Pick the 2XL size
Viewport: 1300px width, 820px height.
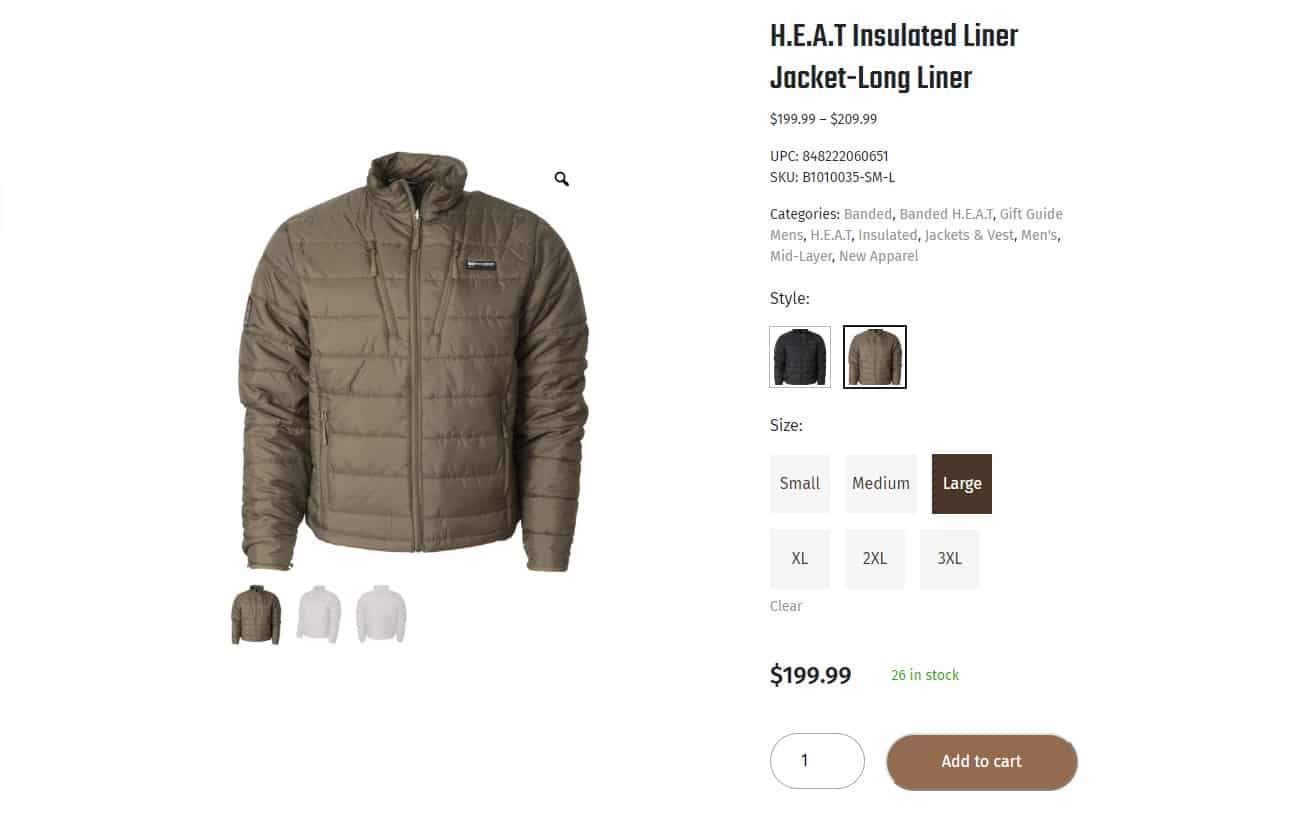[875, 559]
